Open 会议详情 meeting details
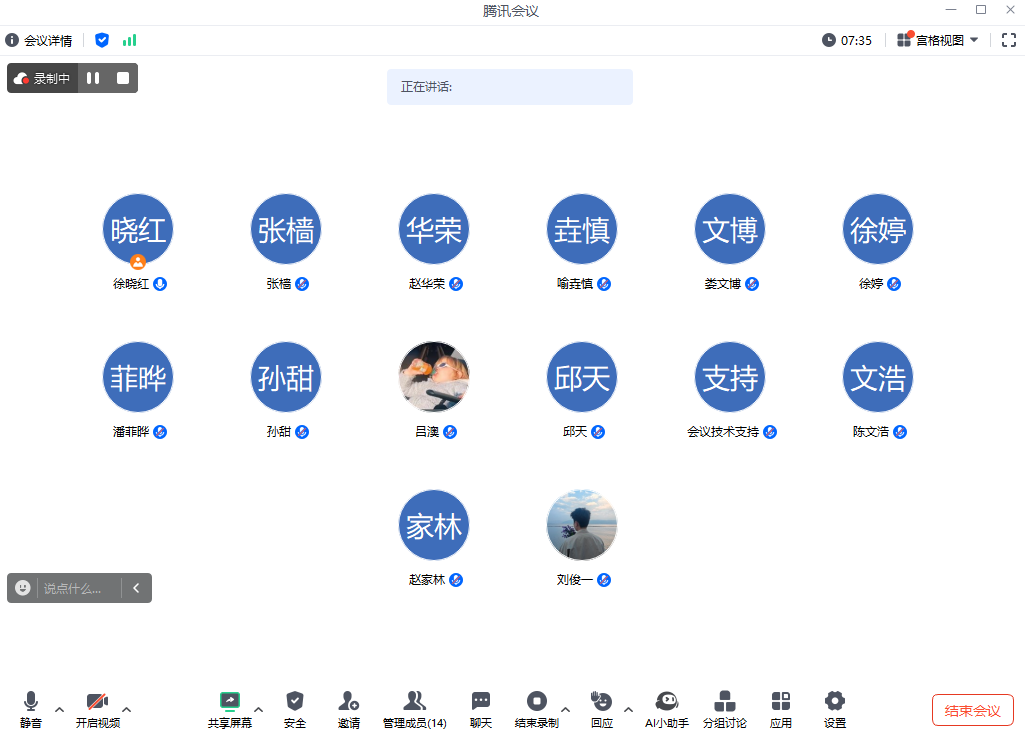 coord(39,40)
